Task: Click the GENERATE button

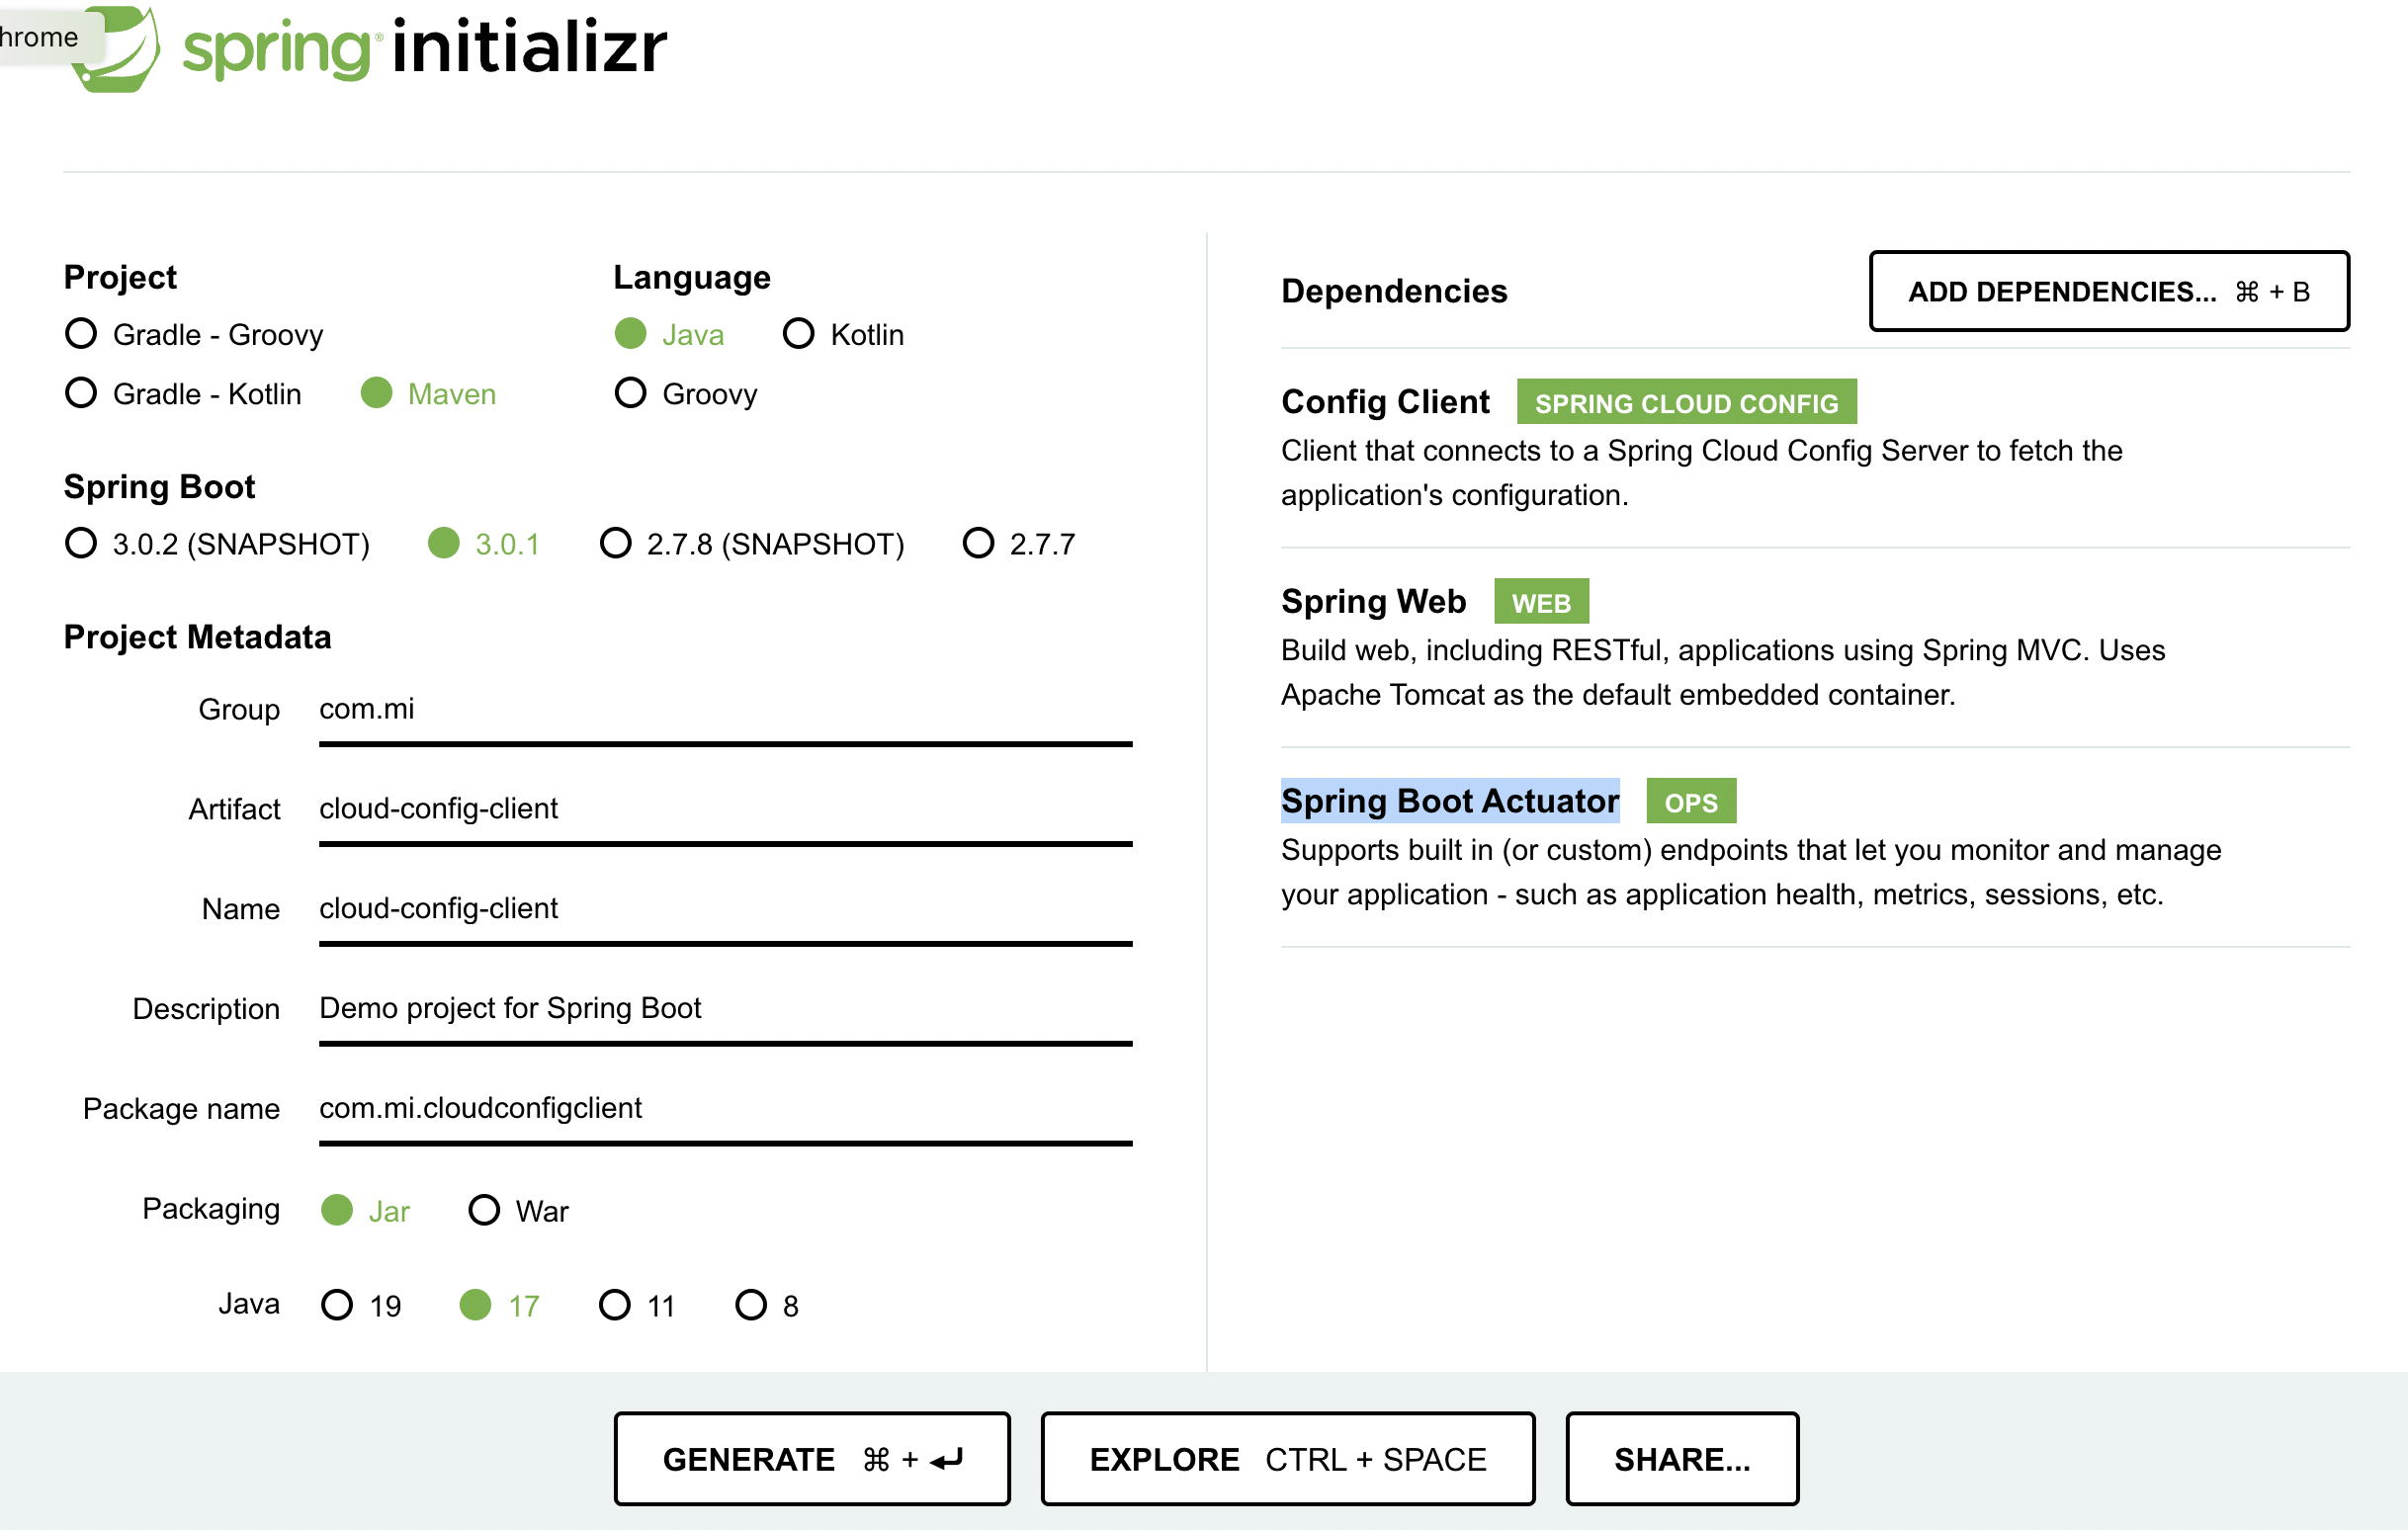Action: 812,1458
